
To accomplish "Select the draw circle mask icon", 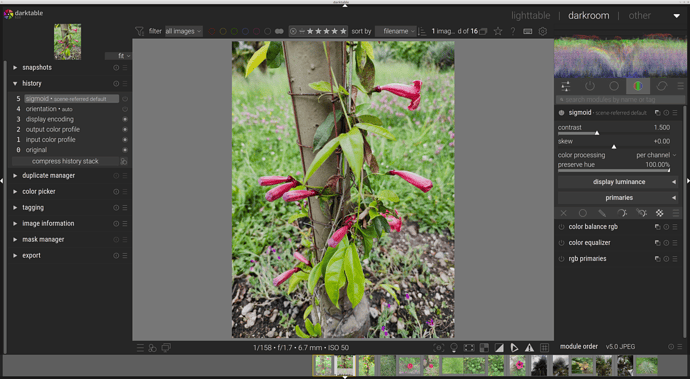I will tap(583, 213).
